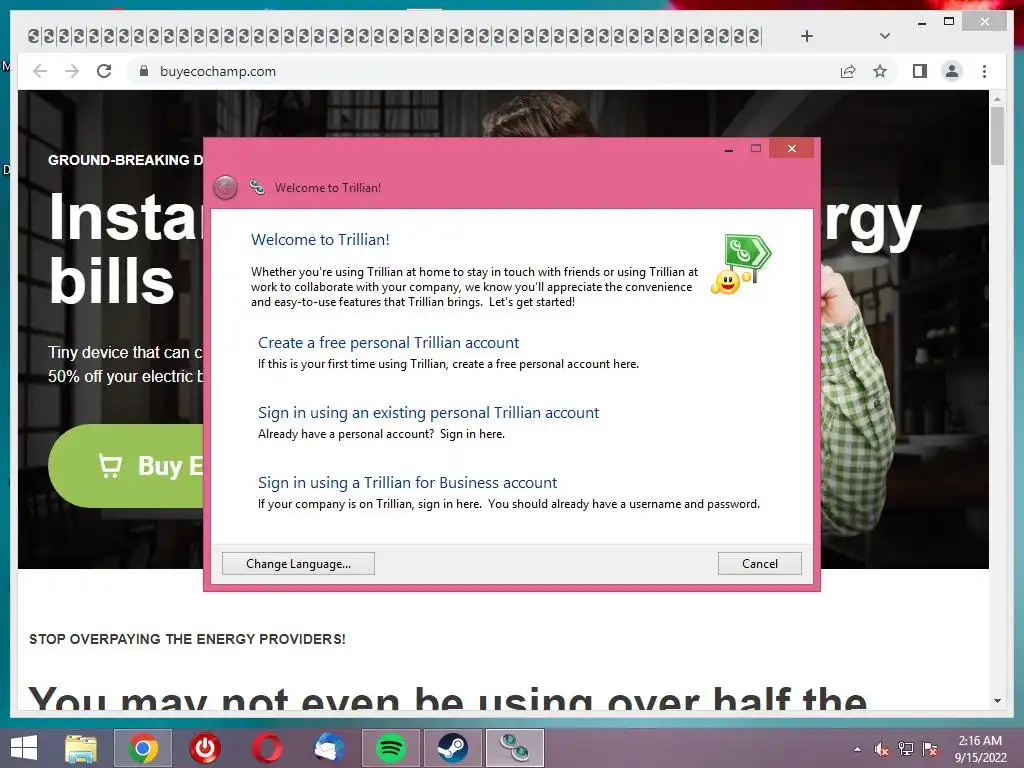Click scroll down arrow on webpage
This screenshot has width=1024, height=768.
point(997,701)
